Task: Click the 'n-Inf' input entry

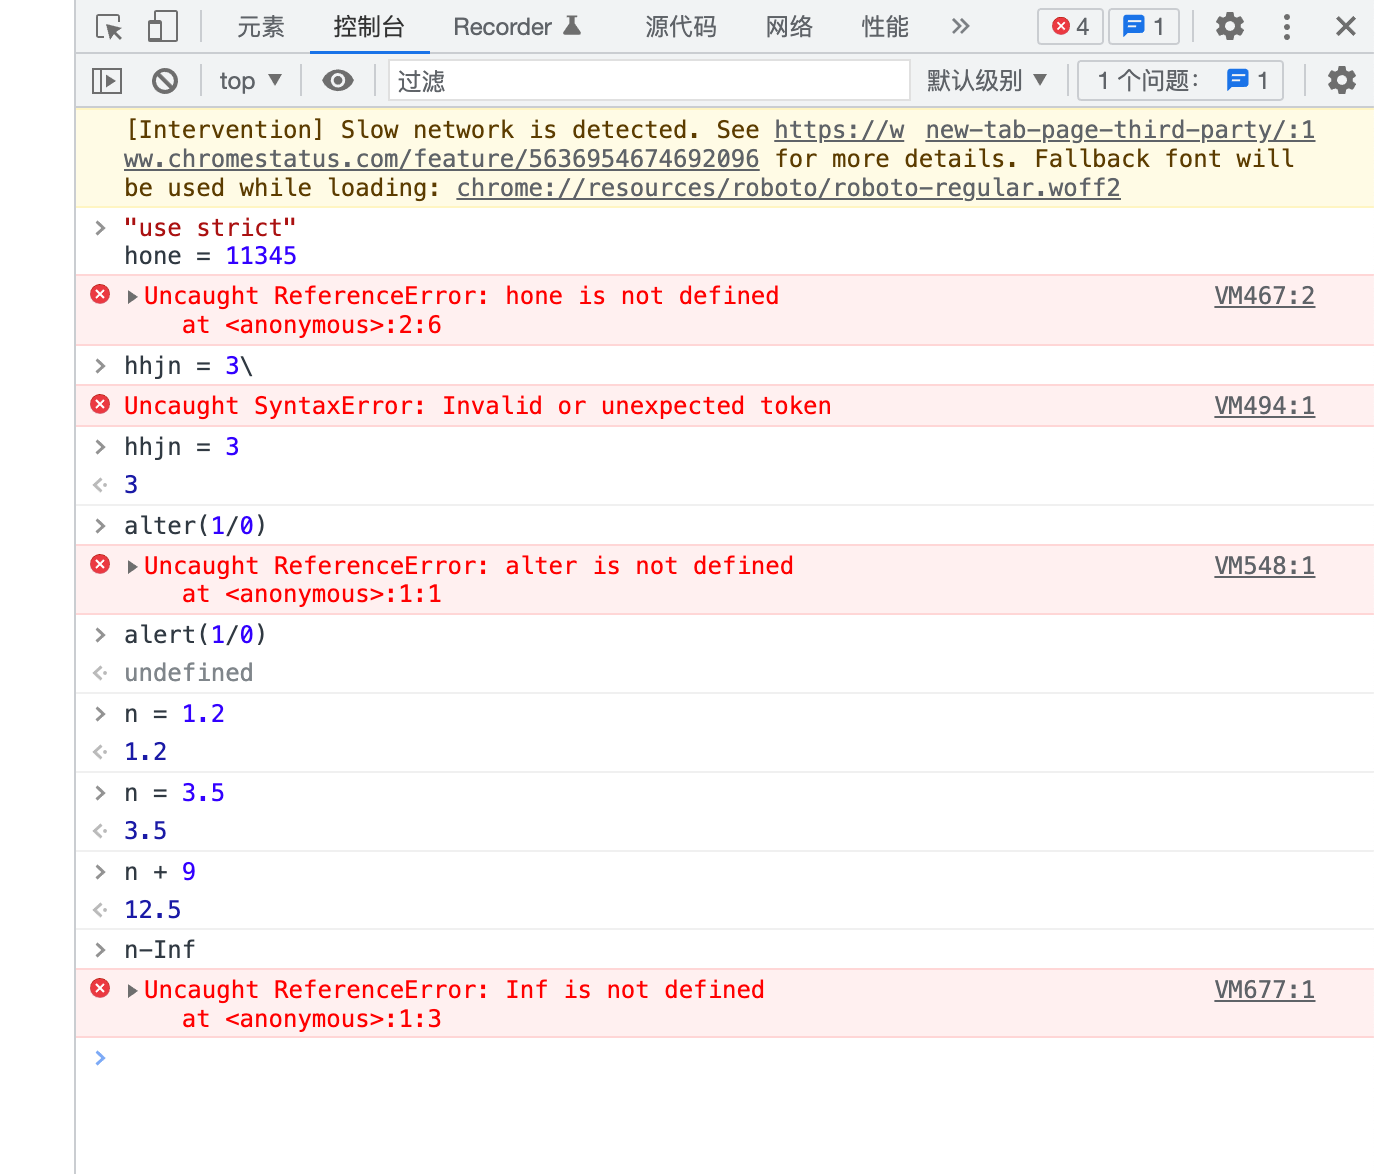Action: (x=160, y=950)
